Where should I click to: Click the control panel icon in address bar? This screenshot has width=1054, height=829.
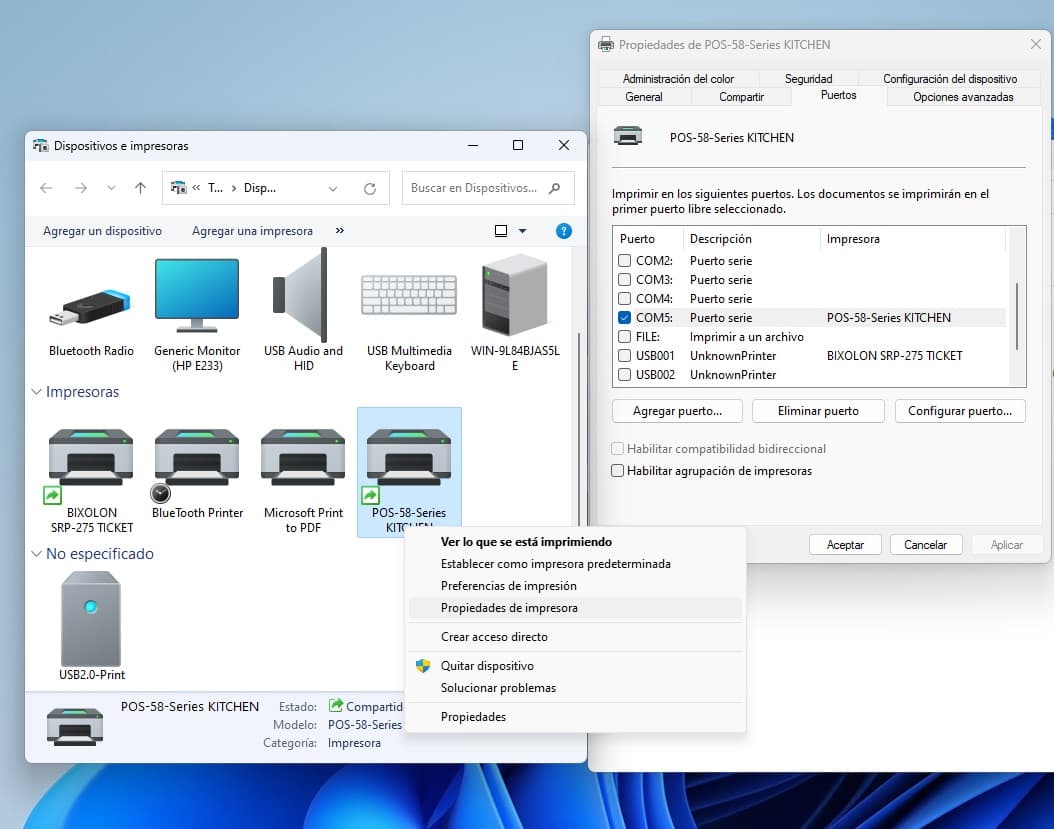(178, 188)
